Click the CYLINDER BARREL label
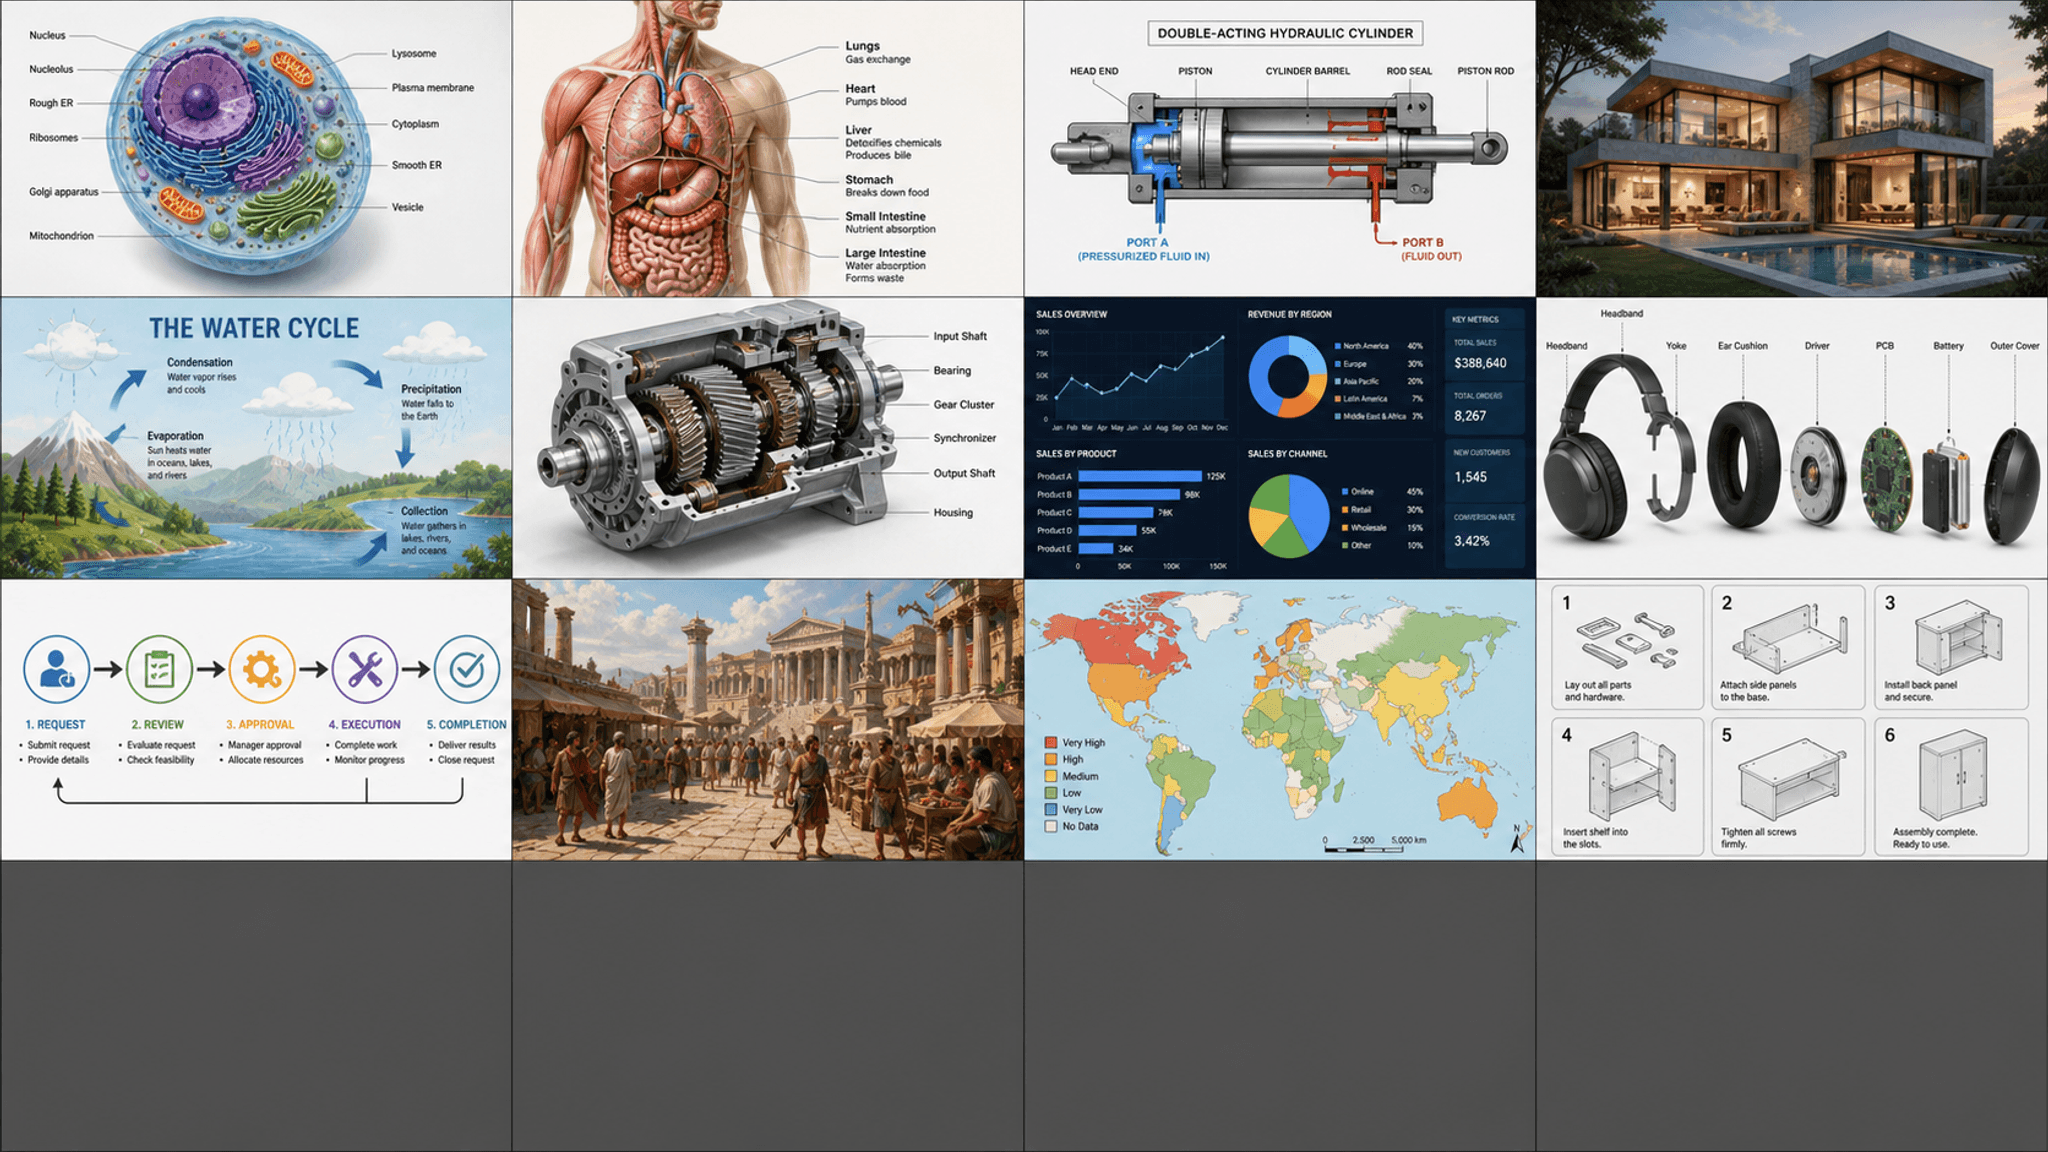 coord(1307,71)
